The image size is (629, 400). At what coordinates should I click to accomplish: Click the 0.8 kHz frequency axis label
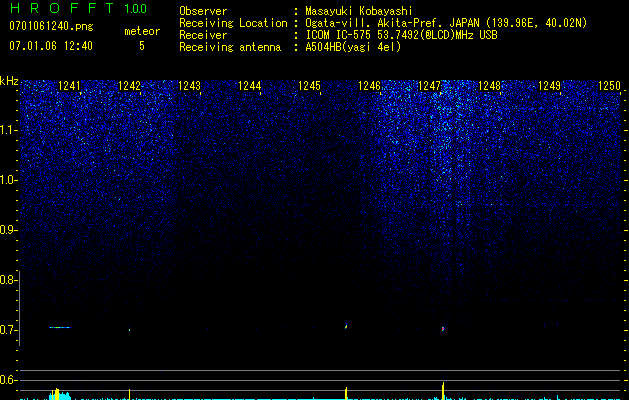point(8,280)
